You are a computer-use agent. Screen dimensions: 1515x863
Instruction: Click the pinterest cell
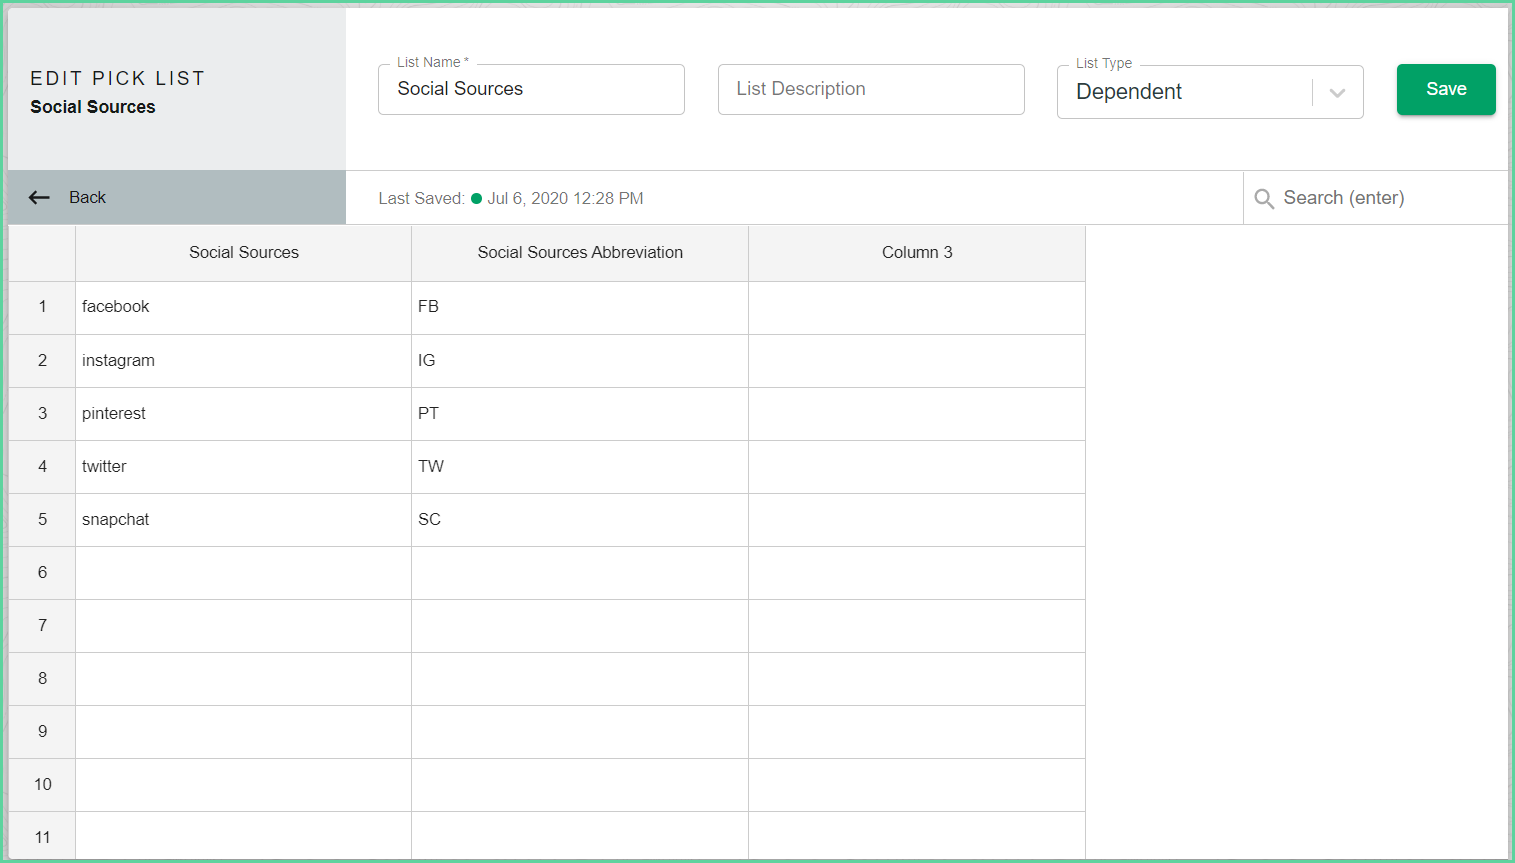[244, 414]
